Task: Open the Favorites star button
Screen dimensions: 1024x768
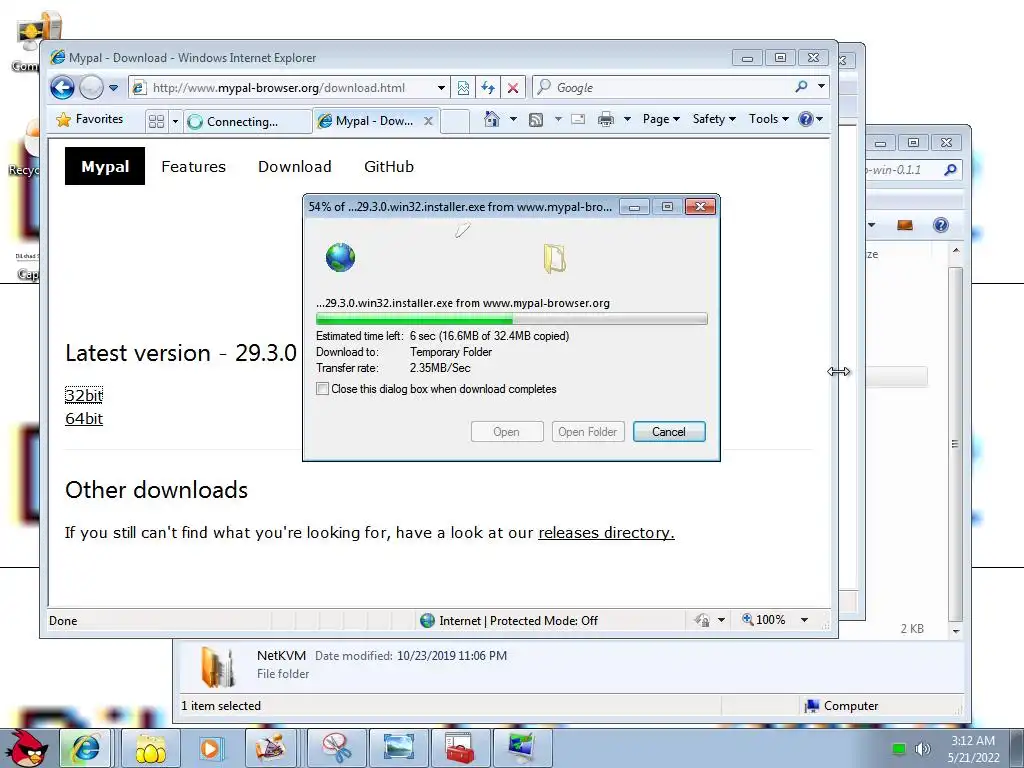Action: pos(89,119)
